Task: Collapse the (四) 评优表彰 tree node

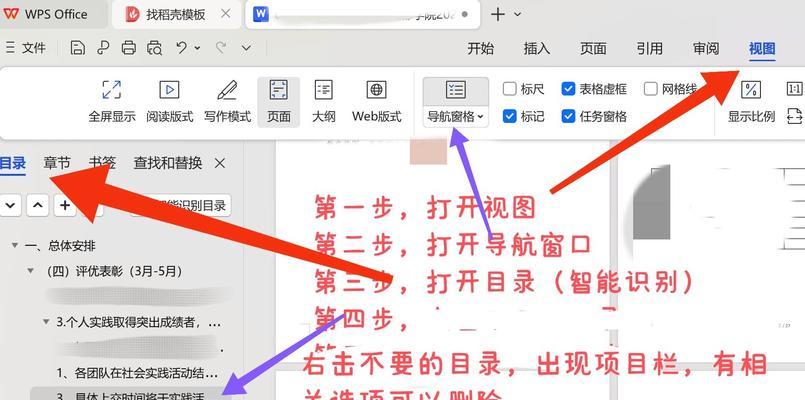Action: pos(31,270)
